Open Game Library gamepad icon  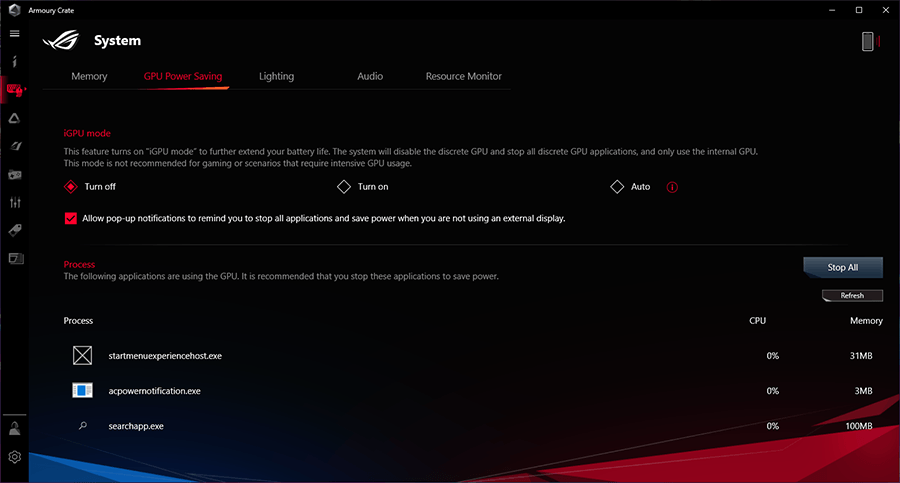coord(15,175)
